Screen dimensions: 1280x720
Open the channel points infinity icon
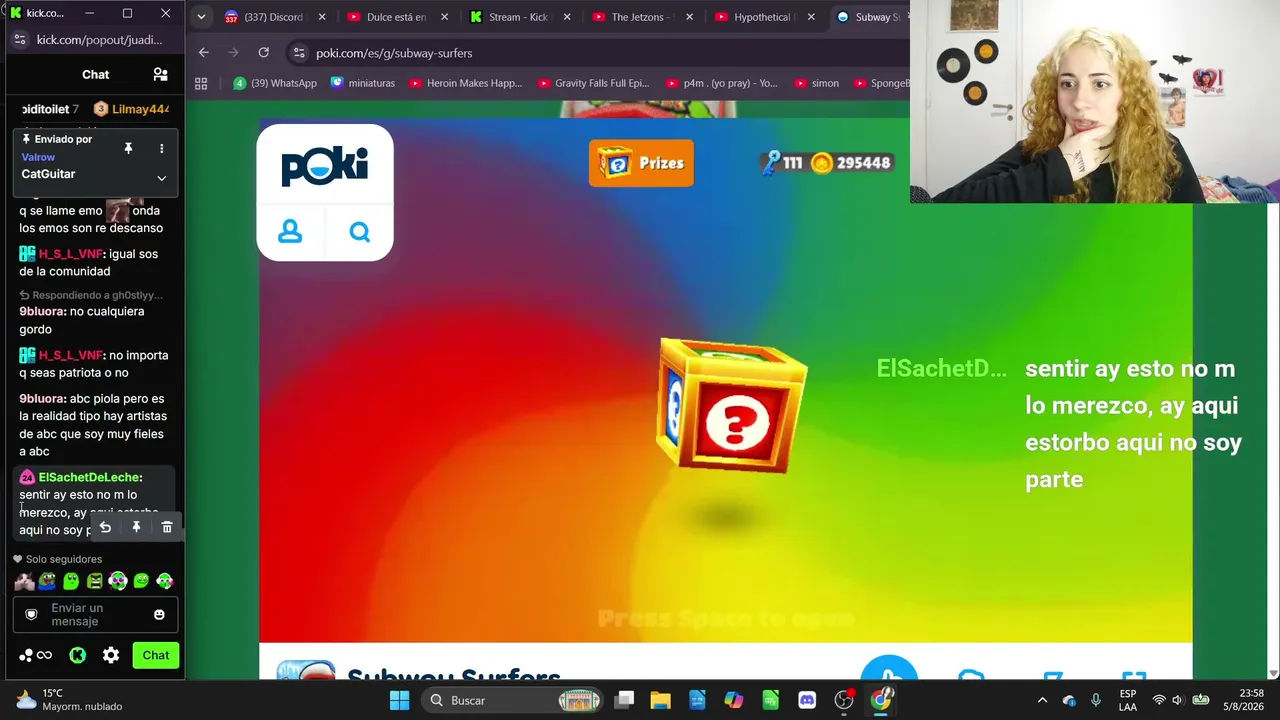(36, 655)
